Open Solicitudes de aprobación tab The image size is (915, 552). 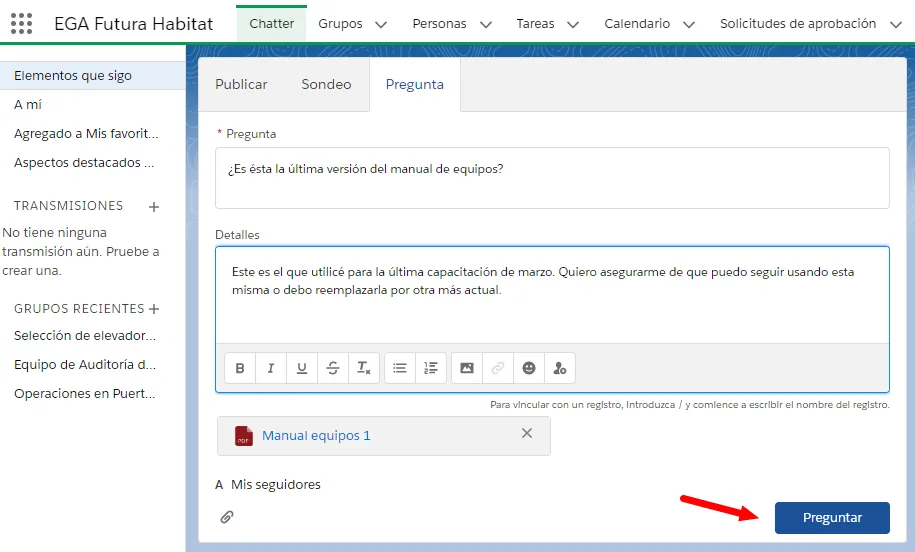pyautogui.click(x=798, y=24)
